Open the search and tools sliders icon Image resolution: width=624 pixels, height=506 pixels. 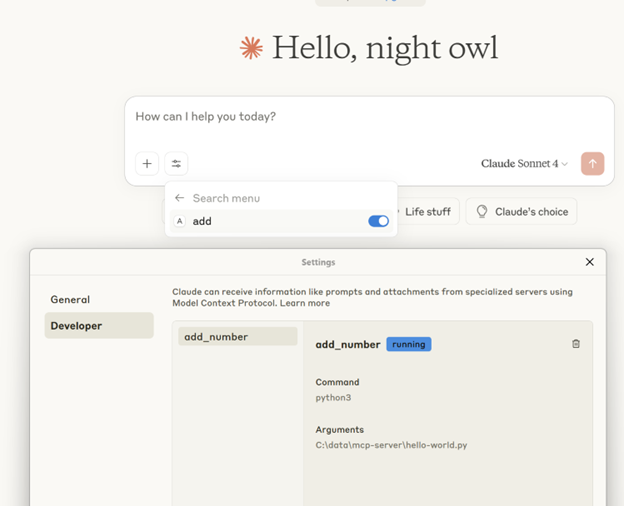[176, 164]
